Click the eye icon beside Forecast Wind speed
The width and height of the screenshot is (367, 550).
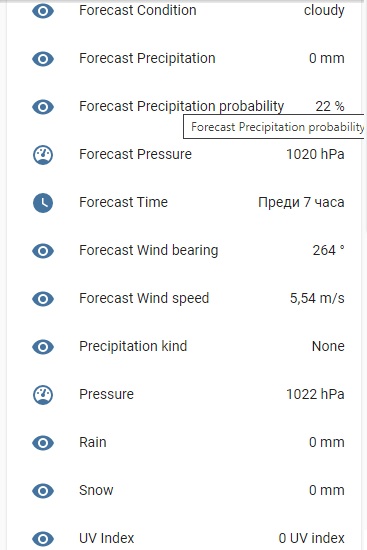pos(43,299)
